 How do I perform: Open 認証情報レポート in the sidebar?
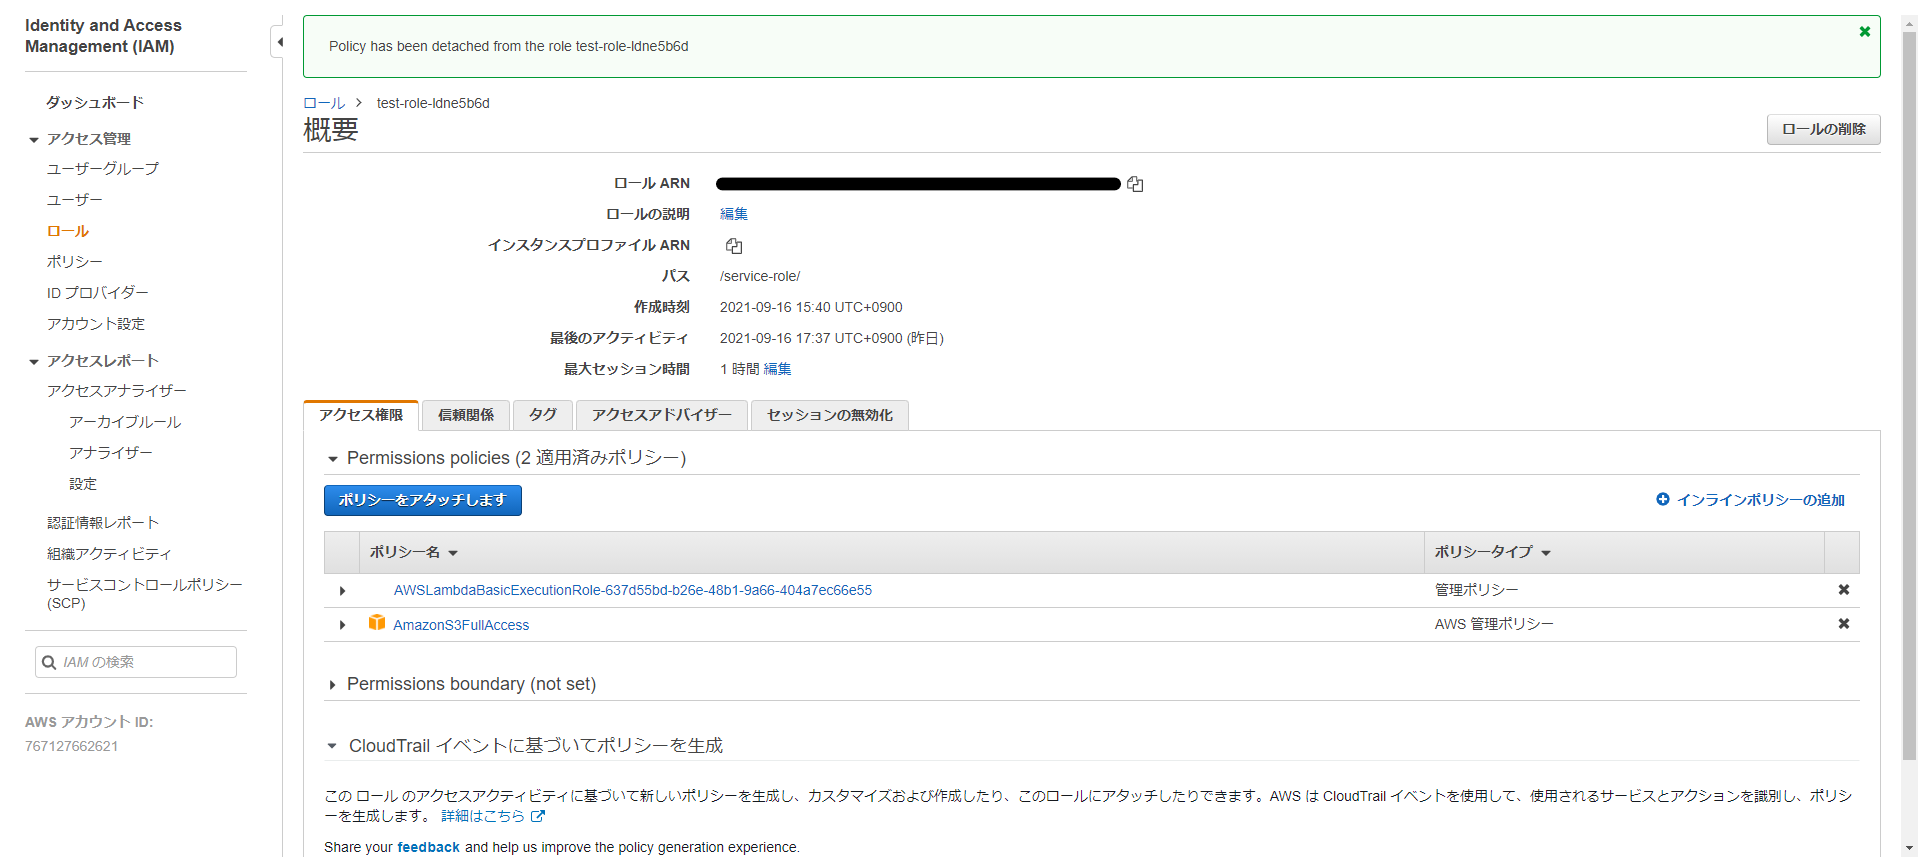tap(103, 523)
